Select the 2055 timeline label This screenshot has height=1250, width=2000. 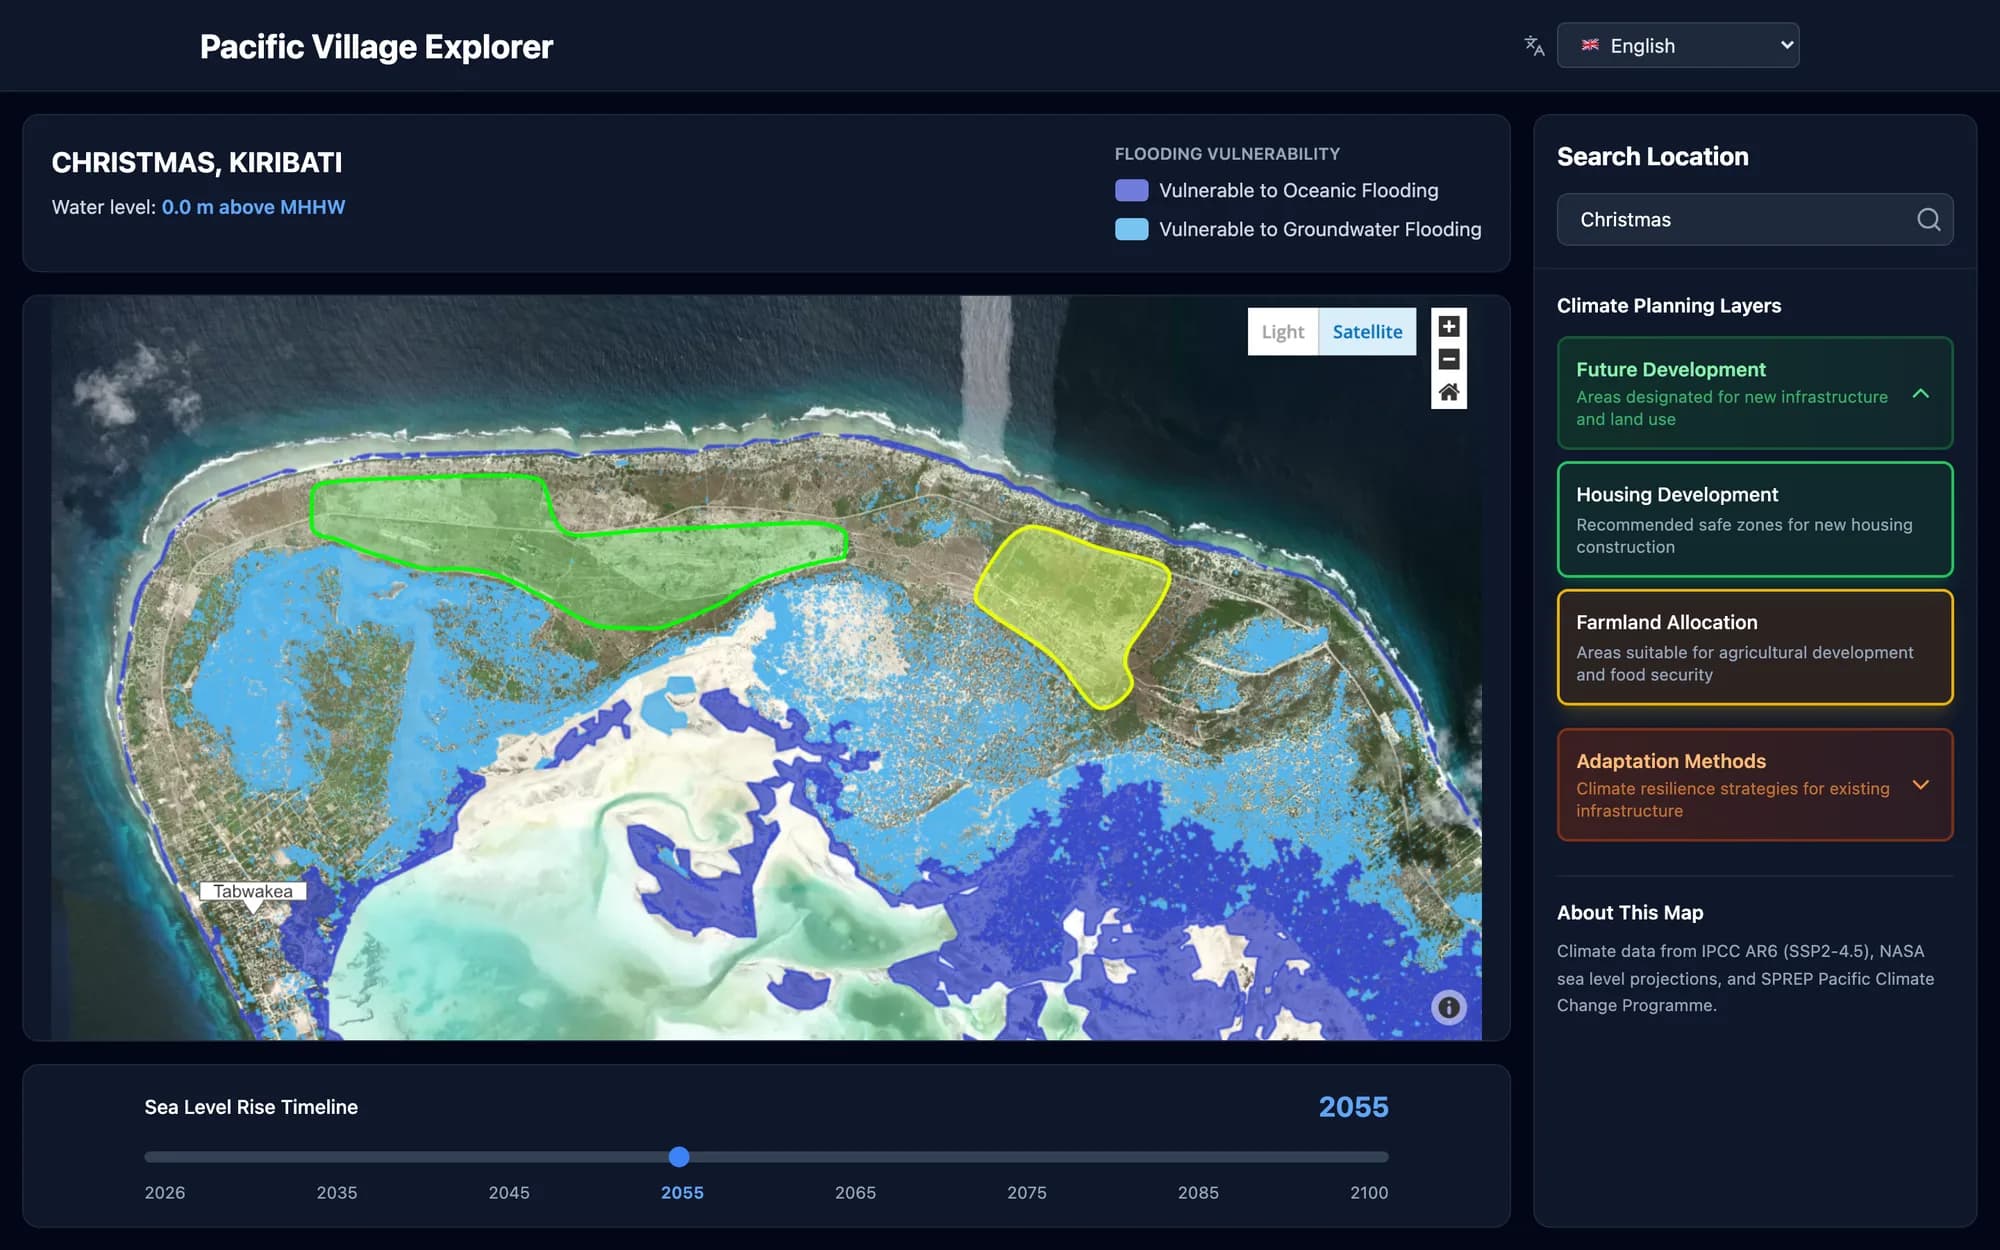pyautogui.click(x=682, y=1192)
